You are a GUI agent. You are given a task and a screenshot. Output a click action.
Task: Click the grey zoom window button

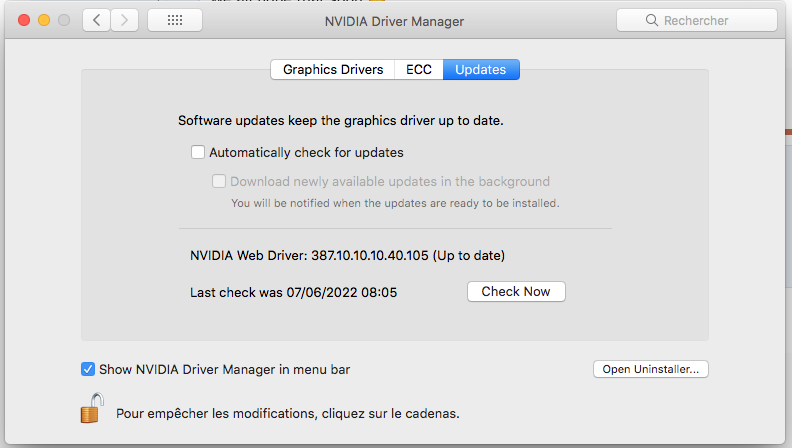64,20
